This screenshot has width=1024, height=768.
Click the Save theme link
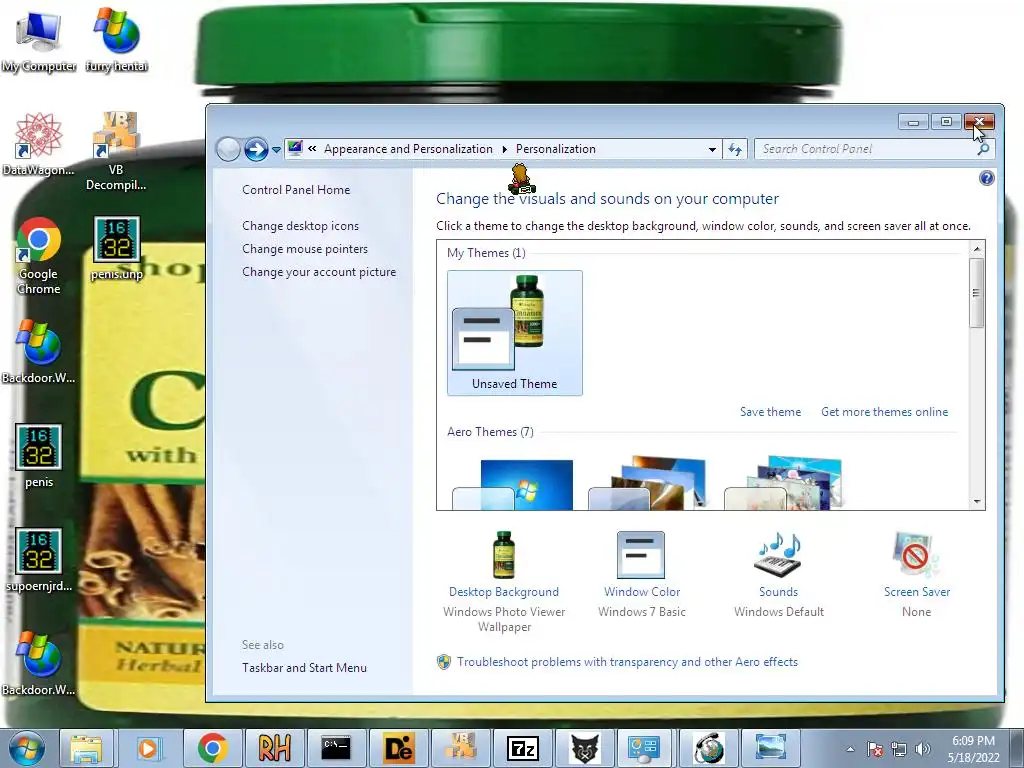770,412
